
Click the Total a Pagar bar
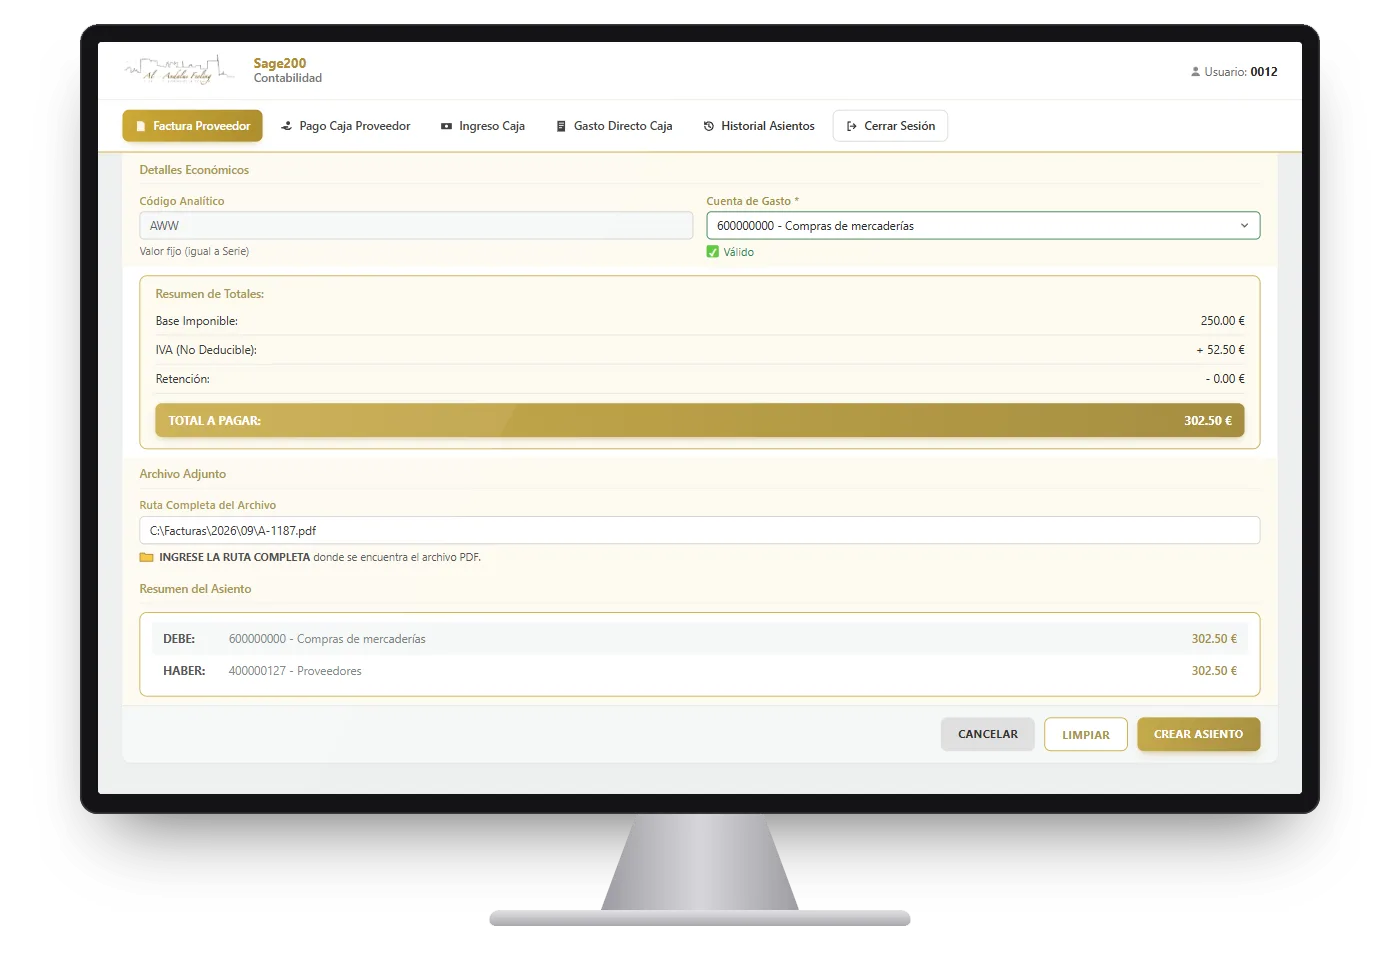tap(700, 421)
